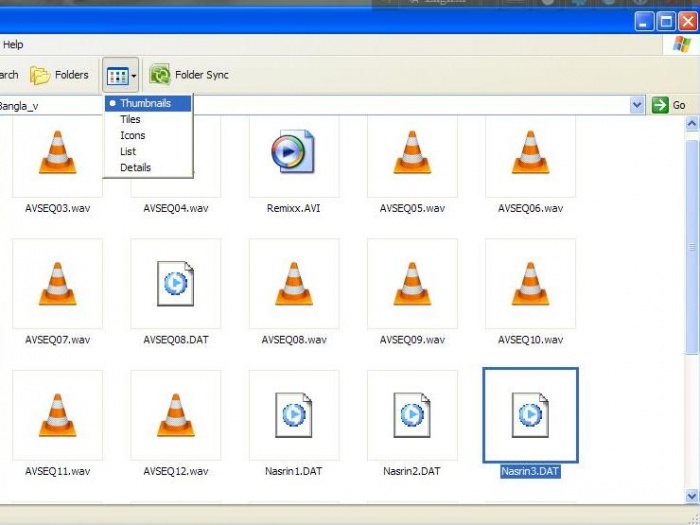Click the AVSEQ07.wav file name label
Viewport: 700px width, 525px height.
pos(58,340)
